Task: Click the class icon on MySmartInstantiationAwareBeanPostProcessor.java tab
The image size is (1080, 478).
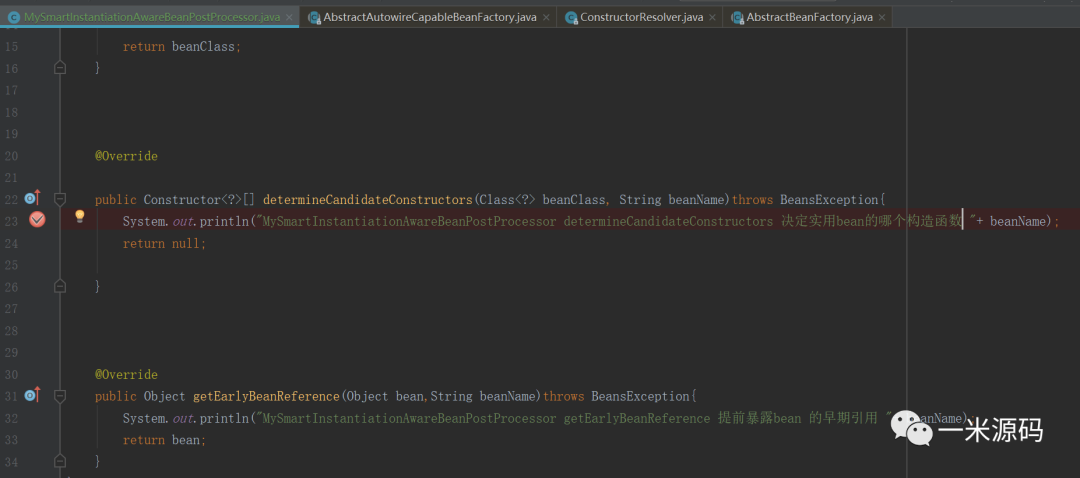Action: click(14, 18)
